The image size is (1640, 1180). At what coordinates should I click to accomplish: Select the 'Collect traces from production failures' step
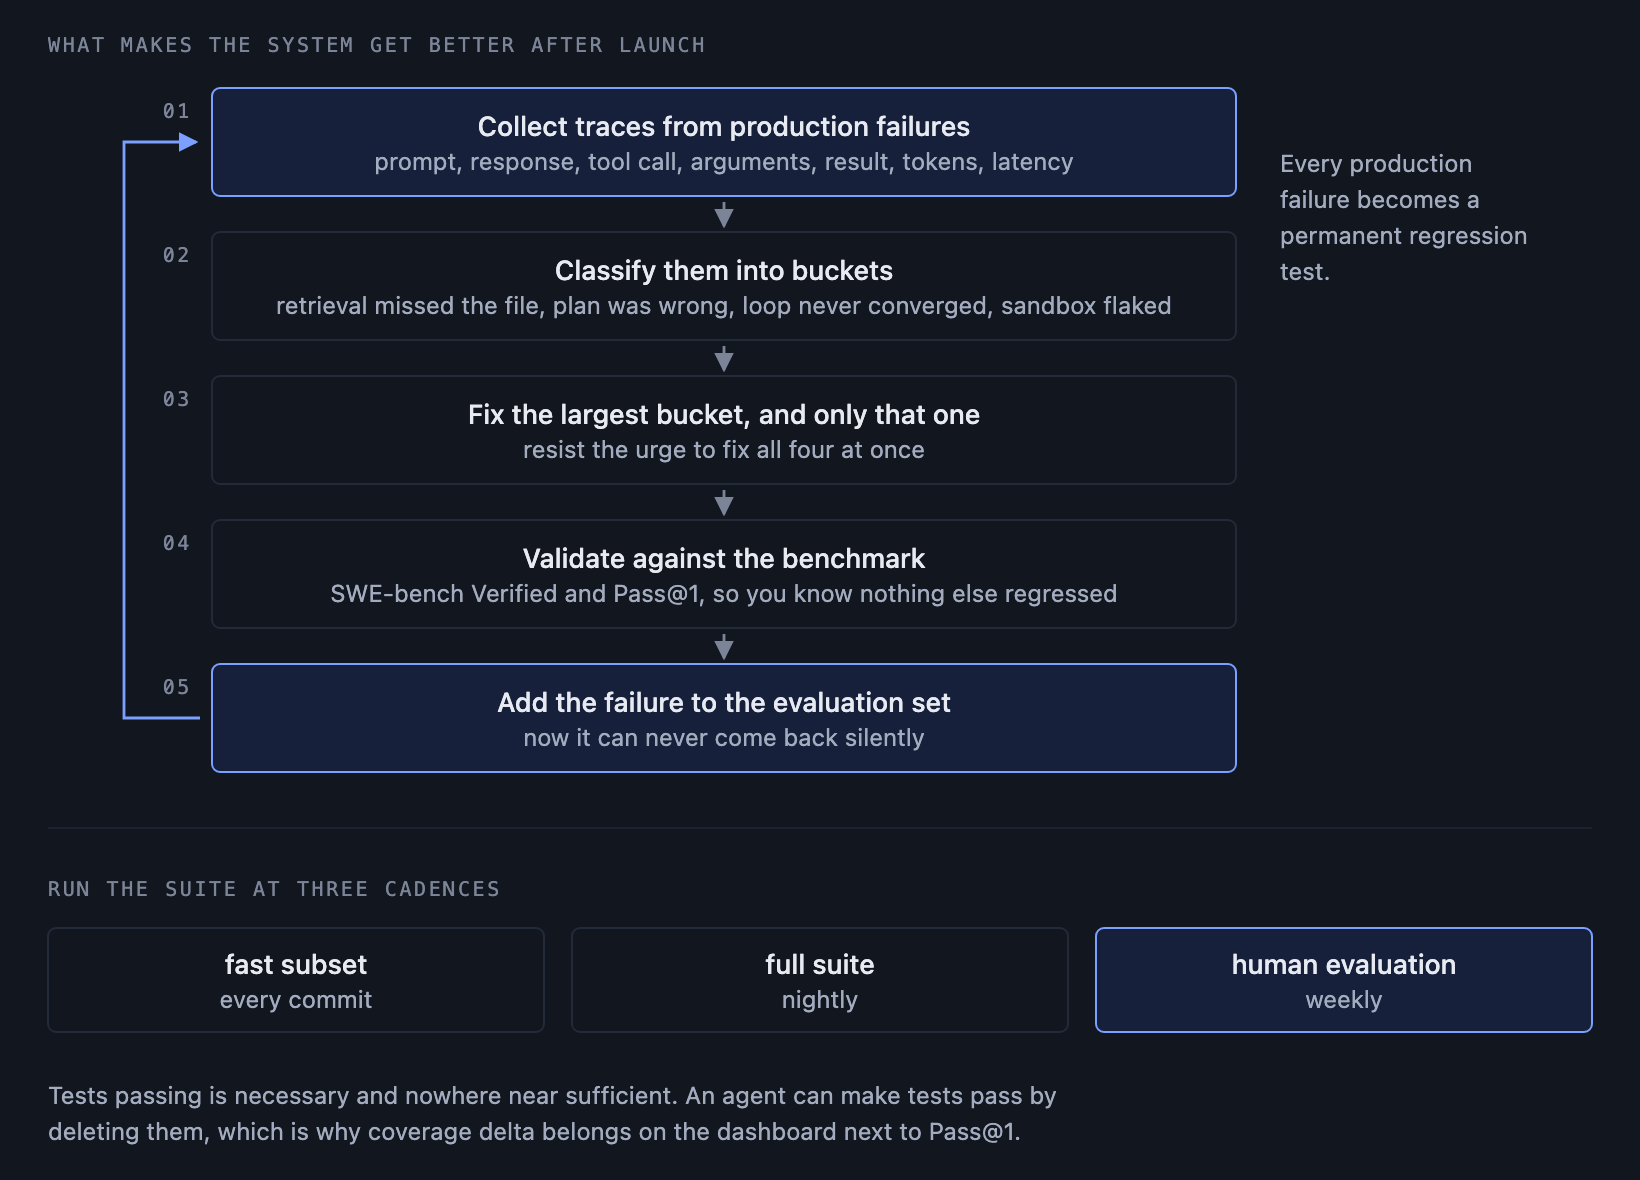pyautogui.click(x=724, y=142)
